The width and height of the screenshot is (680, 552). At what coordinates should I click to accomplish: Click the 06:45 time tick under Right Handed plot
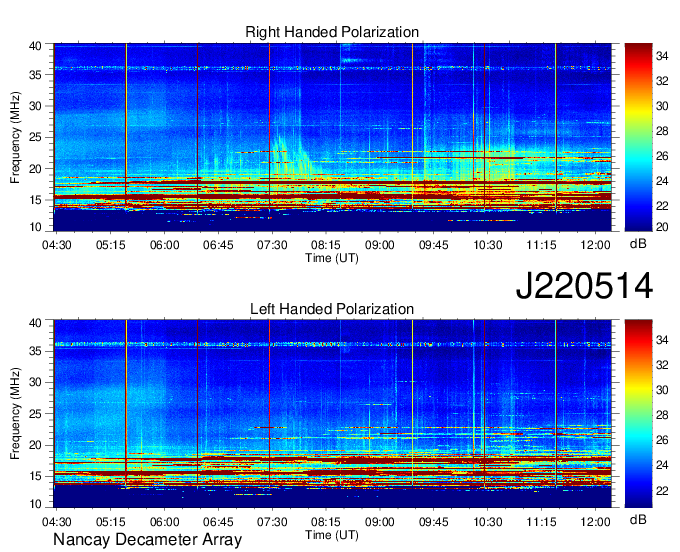pos(218,245)
